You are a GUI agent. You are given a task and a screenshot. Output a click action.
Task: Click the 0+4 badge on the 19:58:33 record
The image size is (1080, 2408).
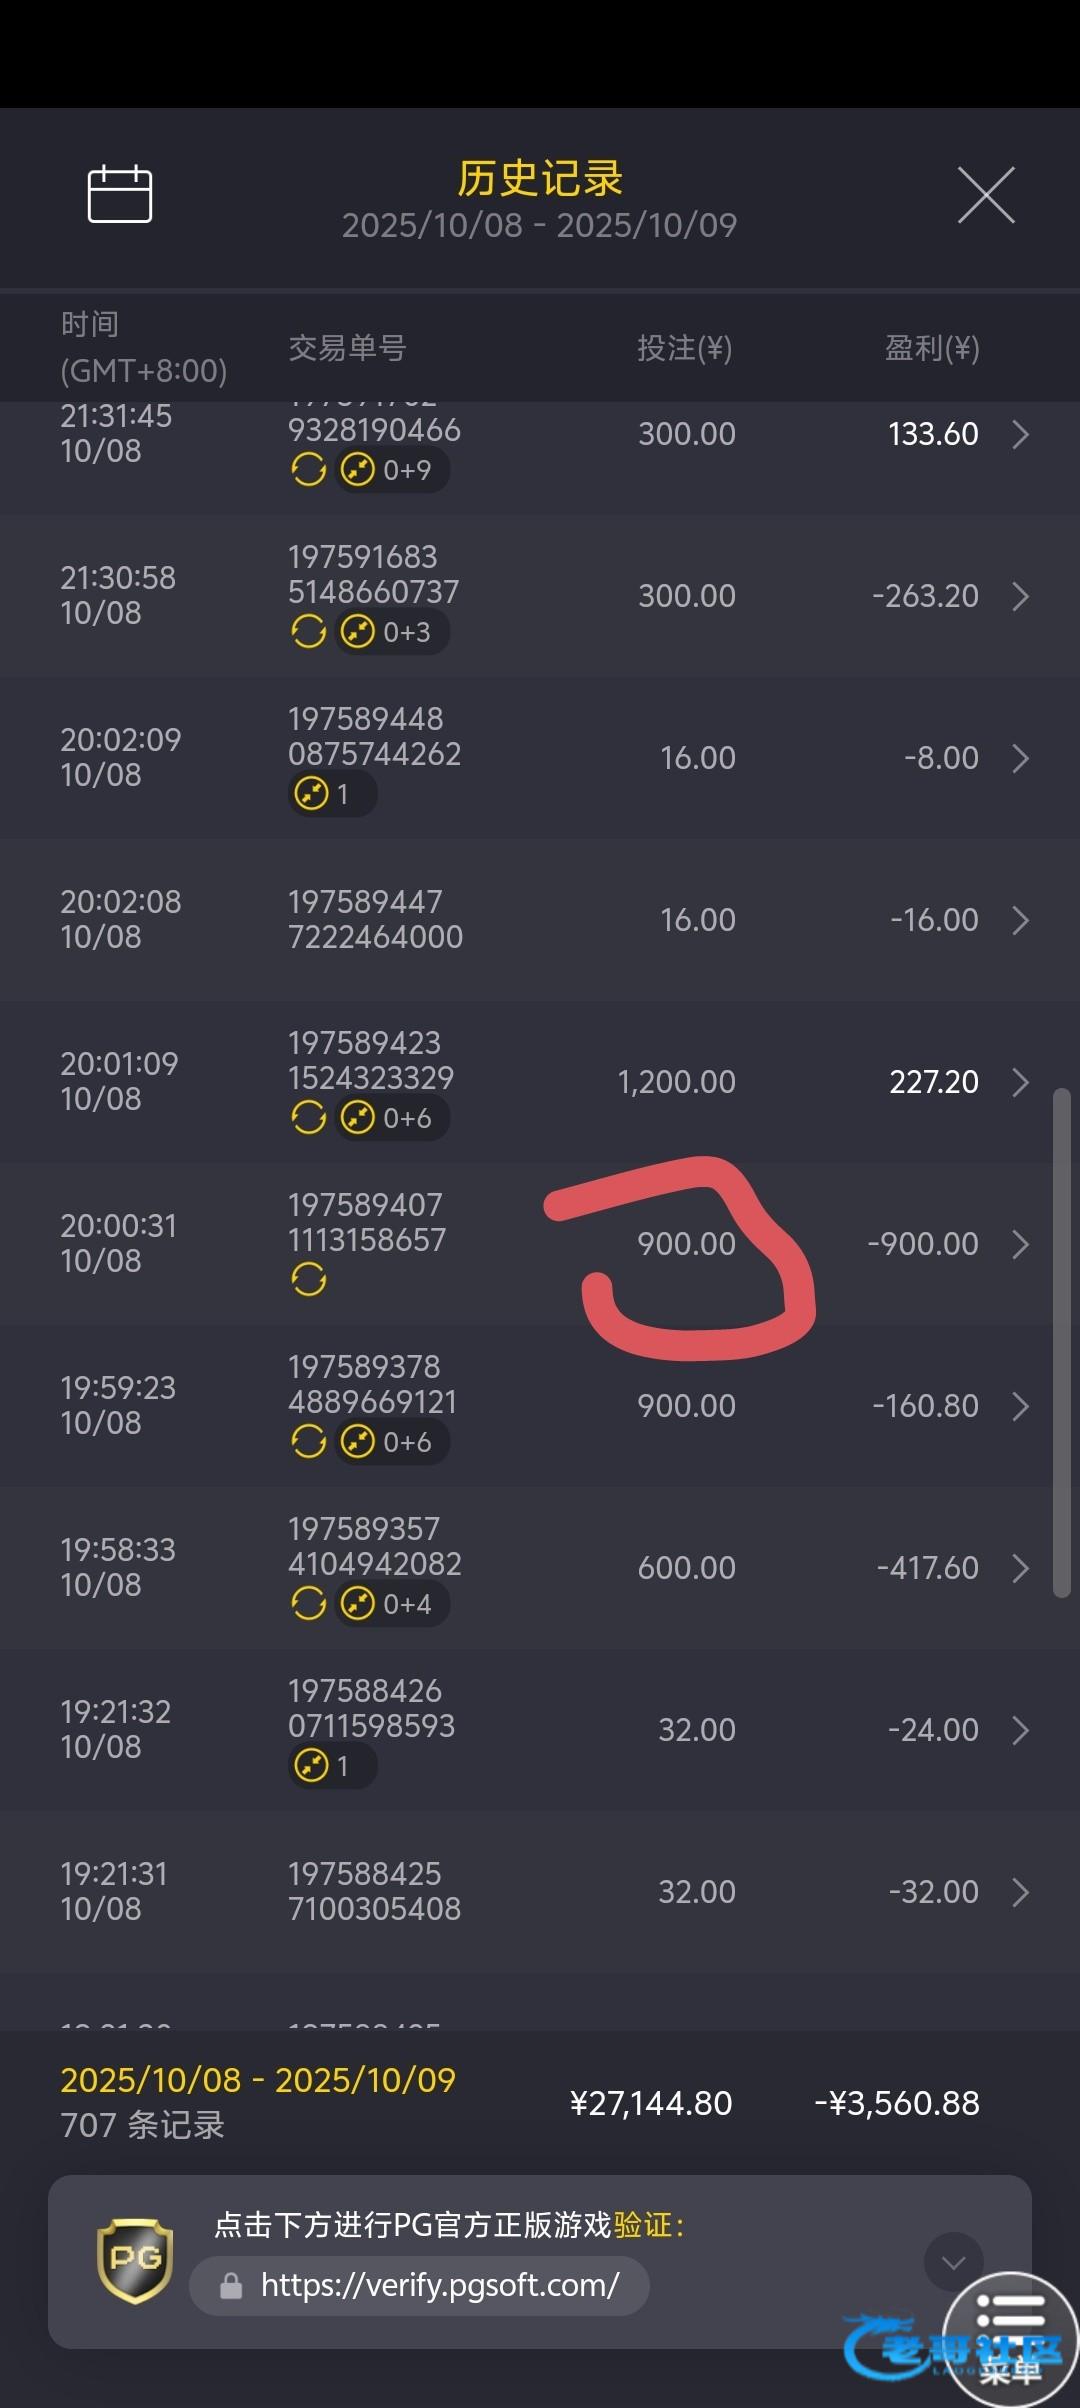pyautogui.click(x=391, y=1604)
